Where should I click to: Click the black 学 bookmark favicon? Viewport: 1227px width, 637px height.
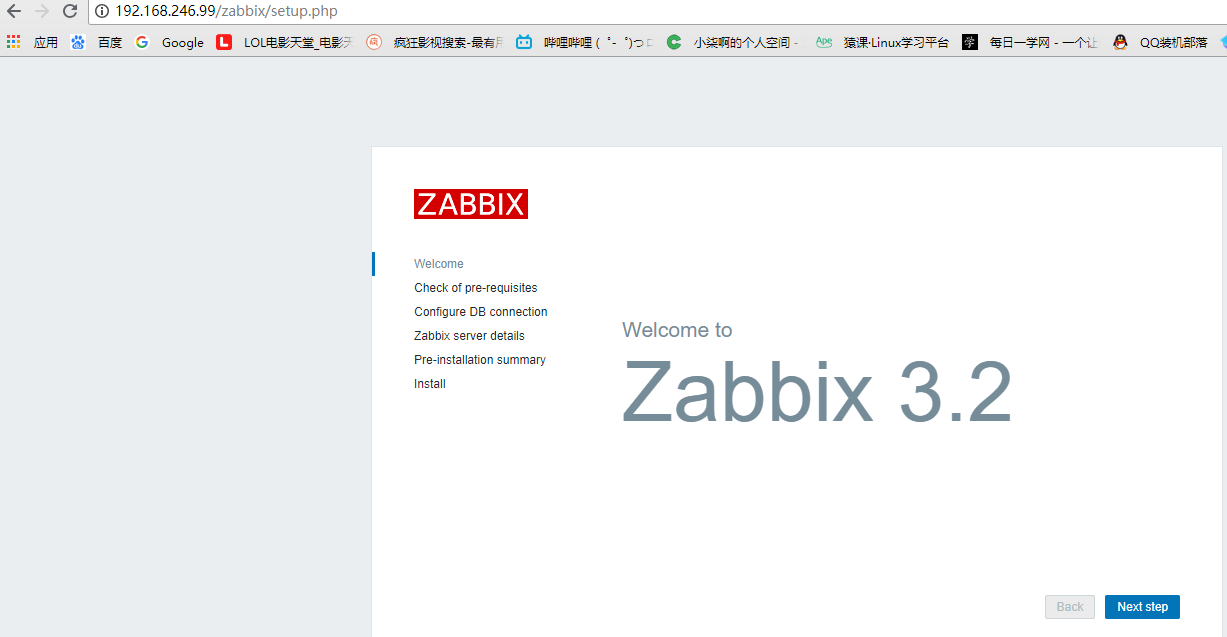(x=970, y=42)
